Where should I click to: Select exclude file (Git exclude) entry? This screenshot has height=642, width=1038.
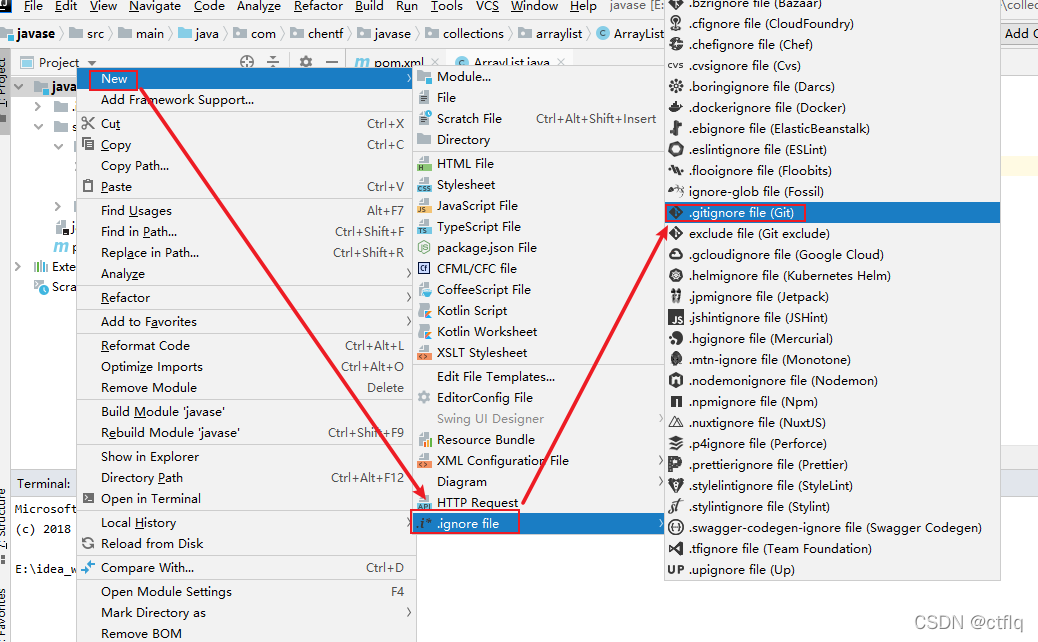832,234
